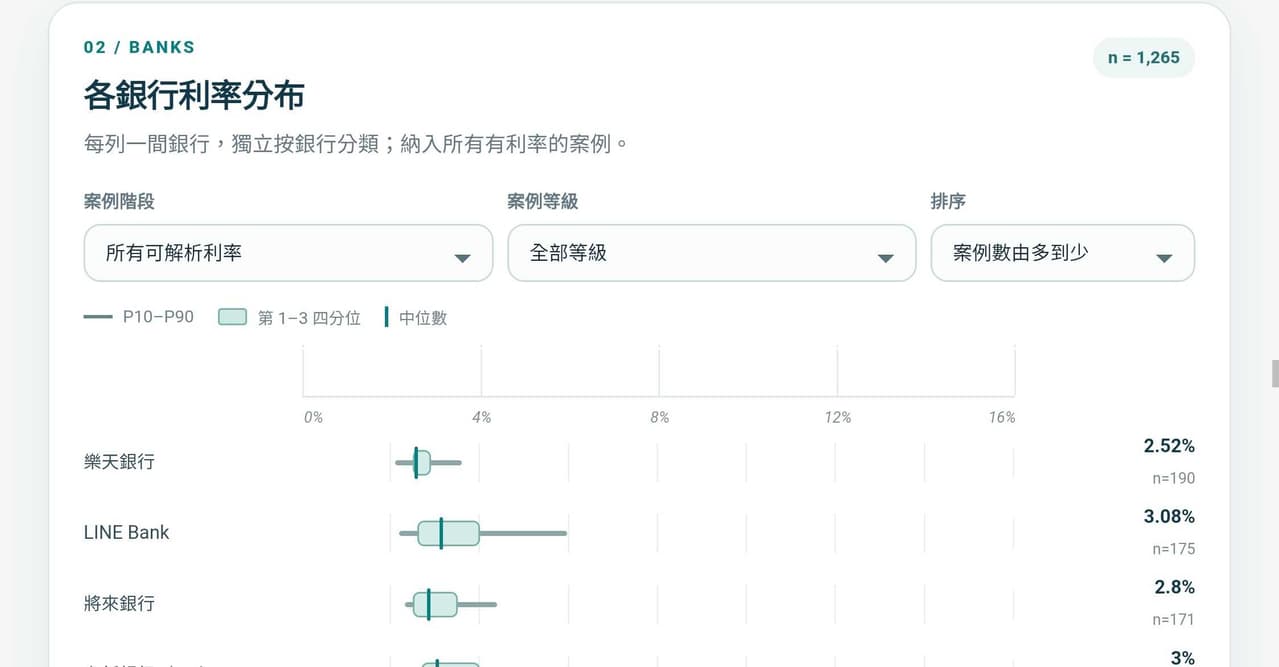1279x667 pixels.
Task: Click the 02 / BANKS section label
Action: click(139, 47)
